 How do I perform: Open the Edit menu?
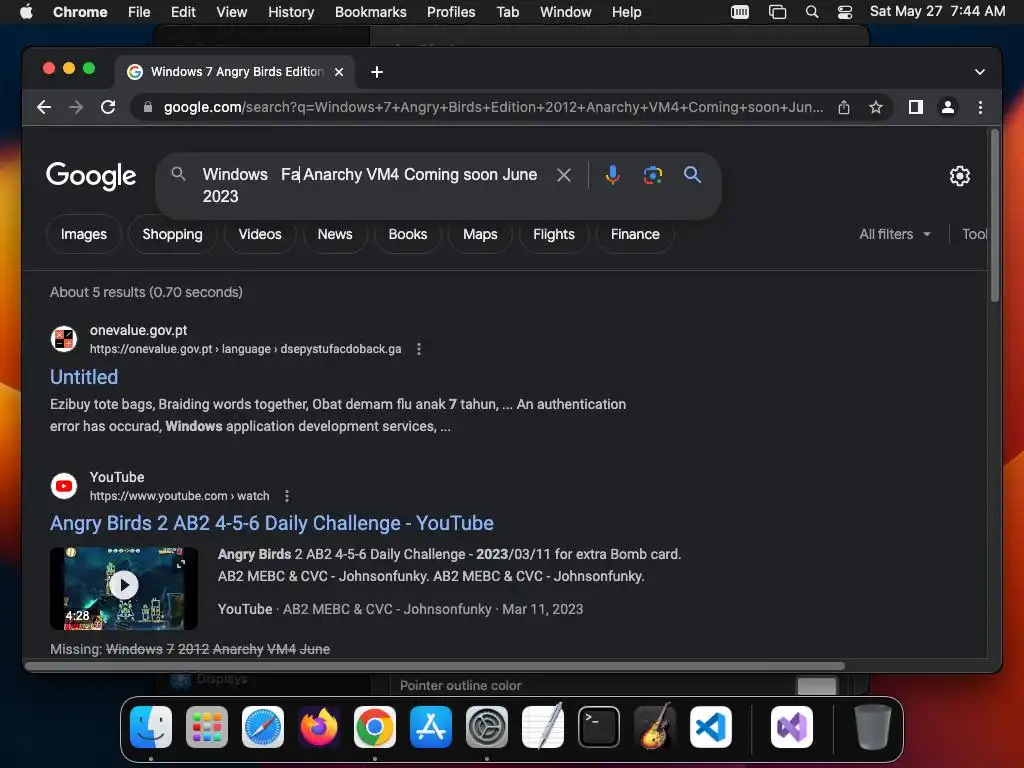(183, 12)
